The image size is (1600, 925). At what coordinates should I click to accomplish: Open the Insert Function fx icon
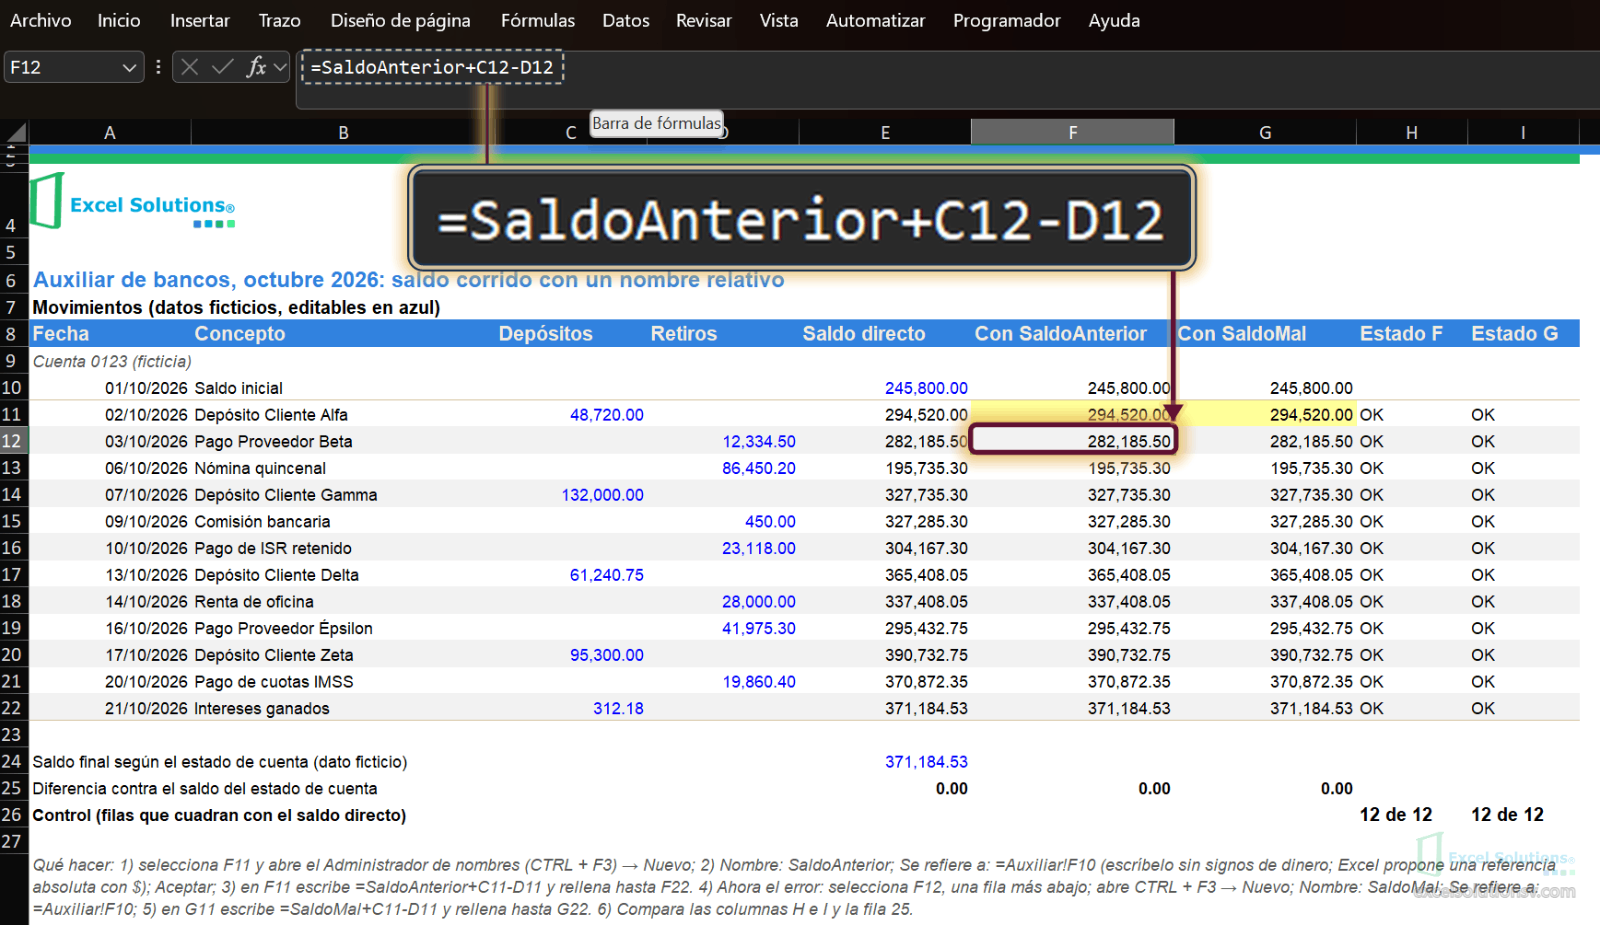(x=256, y=67)
